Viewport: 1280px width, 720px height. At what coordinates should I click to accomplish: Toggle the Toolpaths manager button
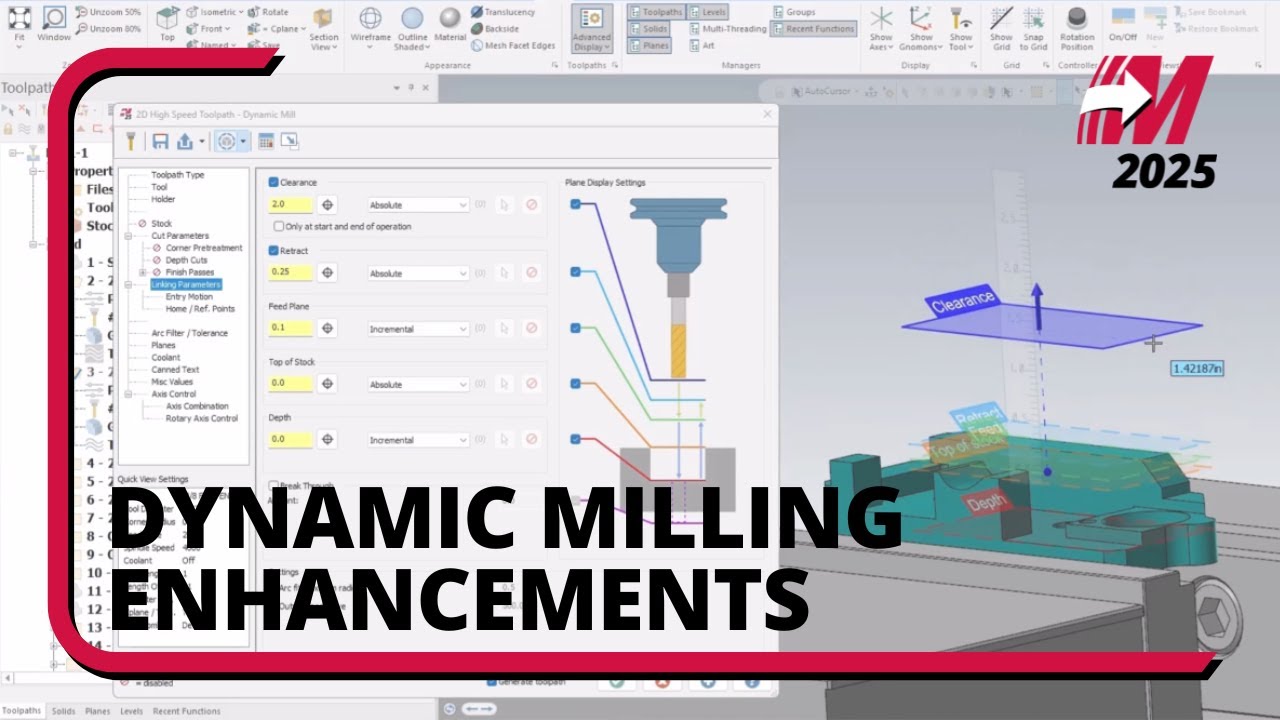click(656, 12)
